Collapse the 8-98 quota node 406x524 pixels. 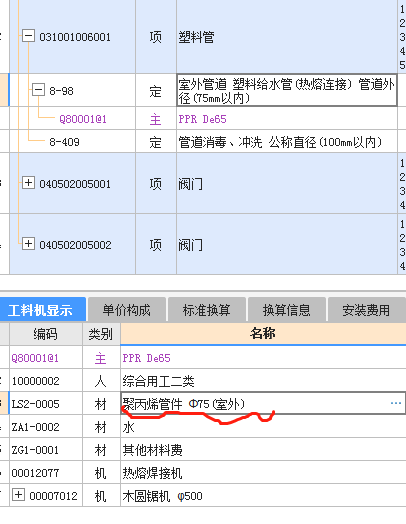[38, 90]
